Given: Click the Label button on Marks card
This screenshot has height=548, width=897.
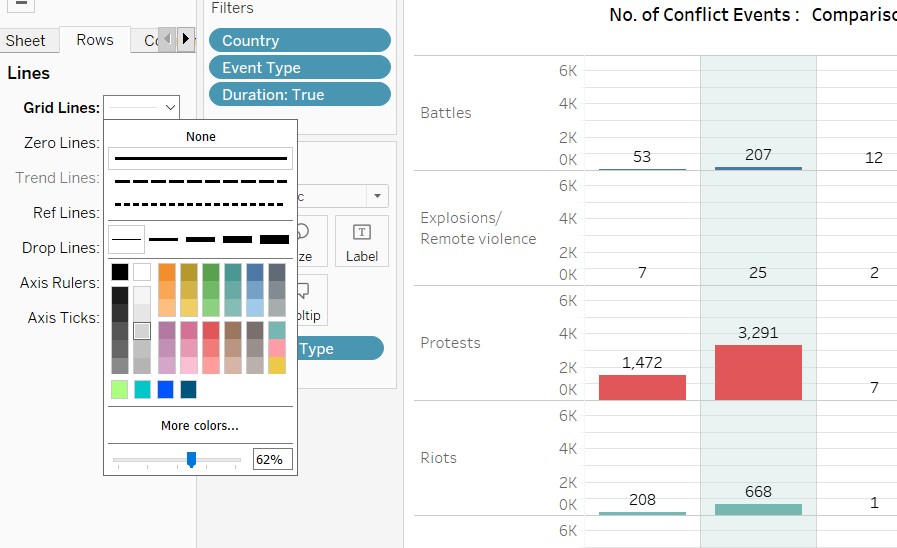Looking at the screenshot, I should [361, 241].
